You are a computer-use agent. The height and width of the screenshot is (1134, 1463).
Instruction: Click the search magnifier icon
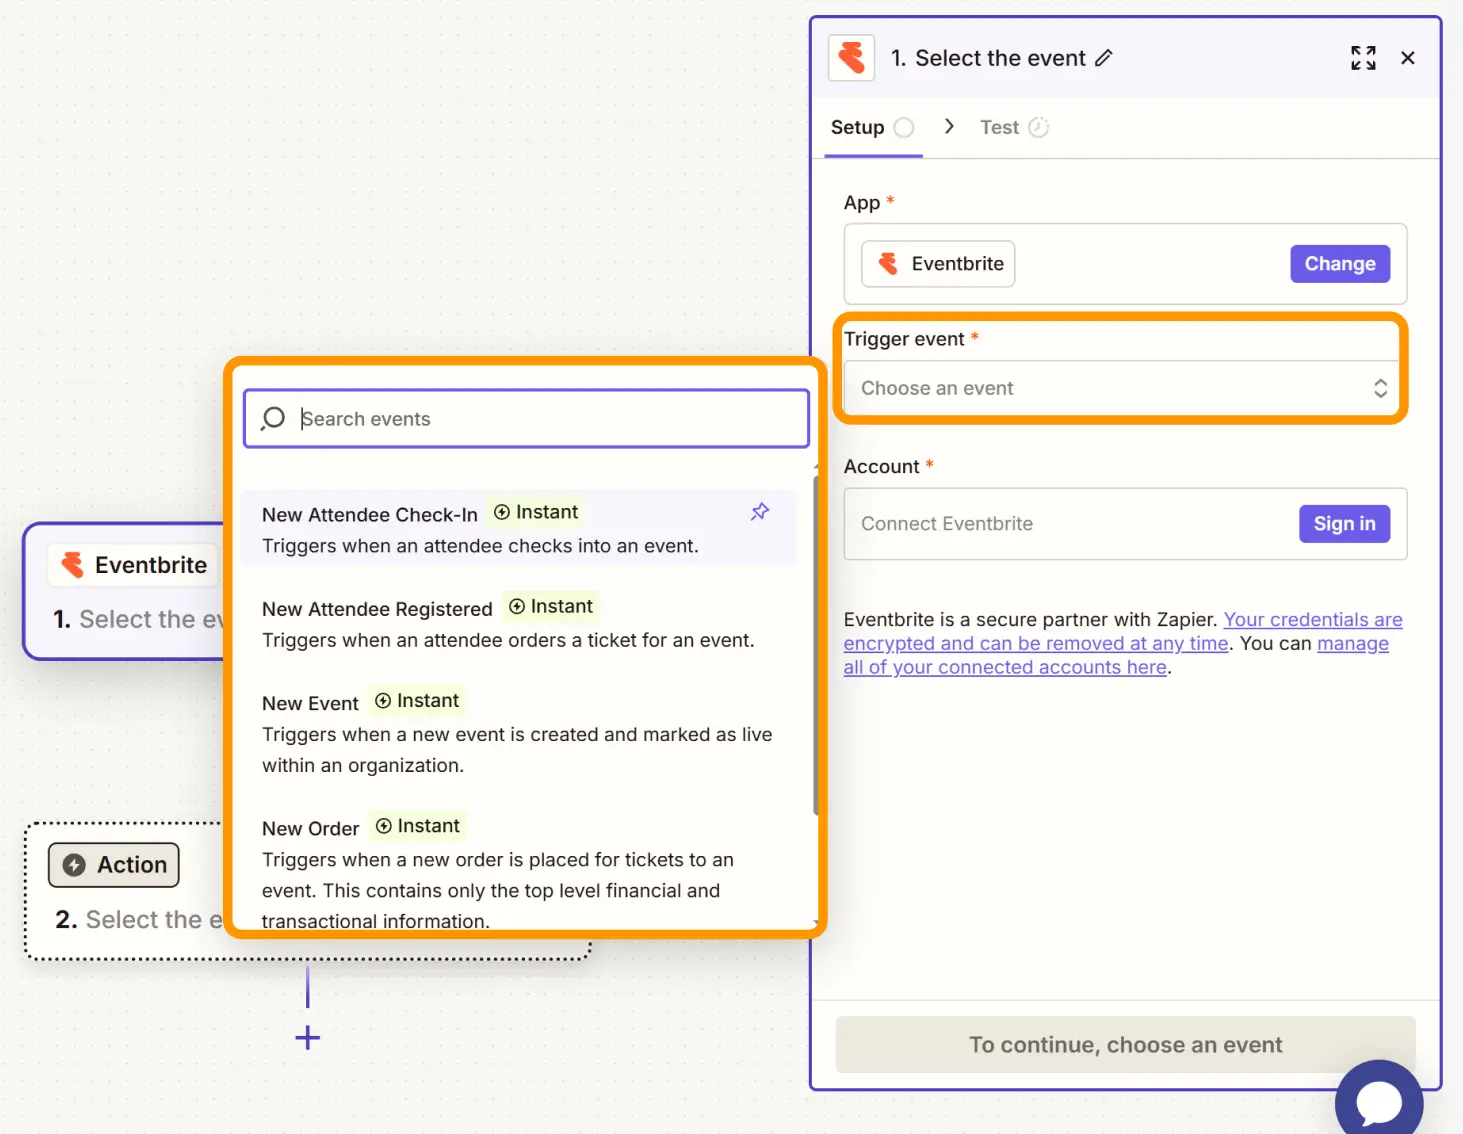[273, 418]
